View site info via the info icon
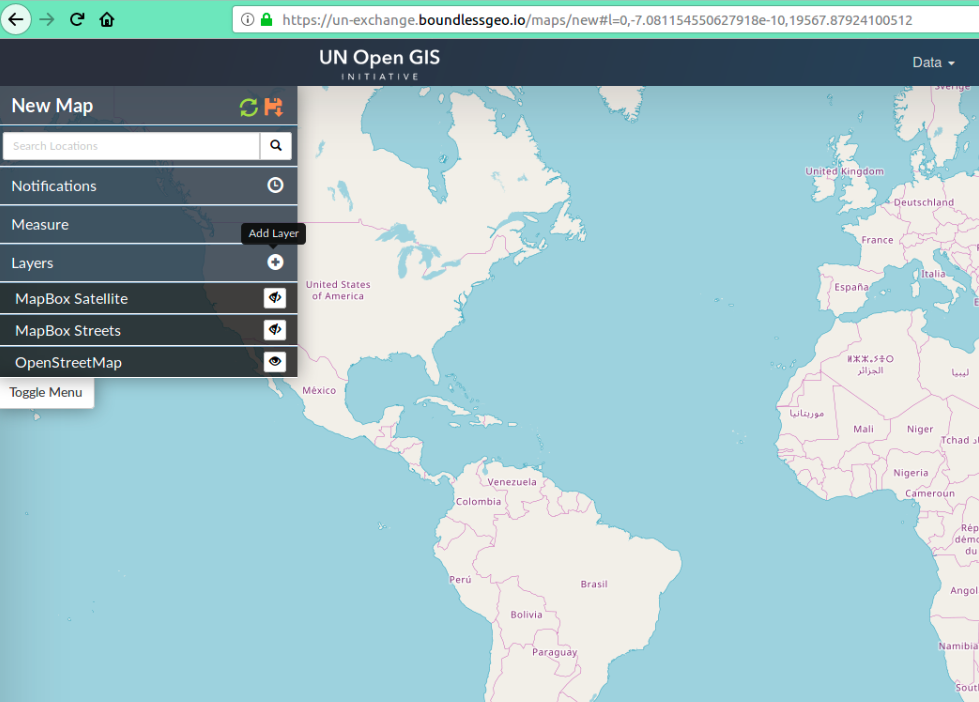979x702 pixels. [248, 19]
